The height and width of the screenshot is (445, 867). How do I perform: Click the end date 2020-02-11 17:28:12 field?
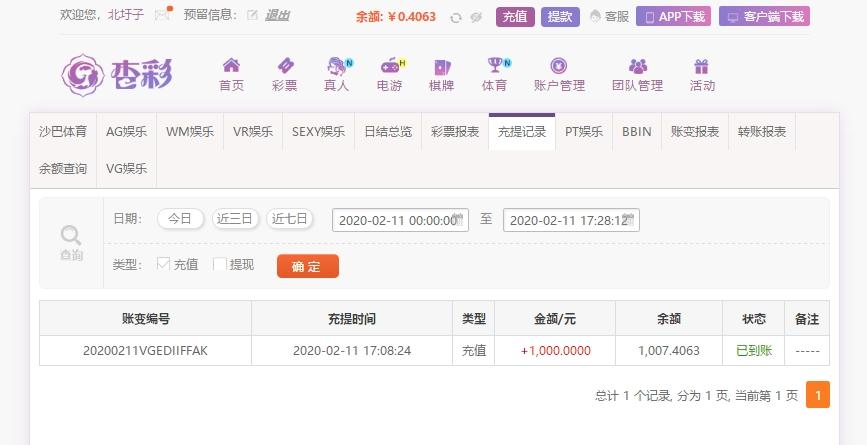tap(571, 220)
